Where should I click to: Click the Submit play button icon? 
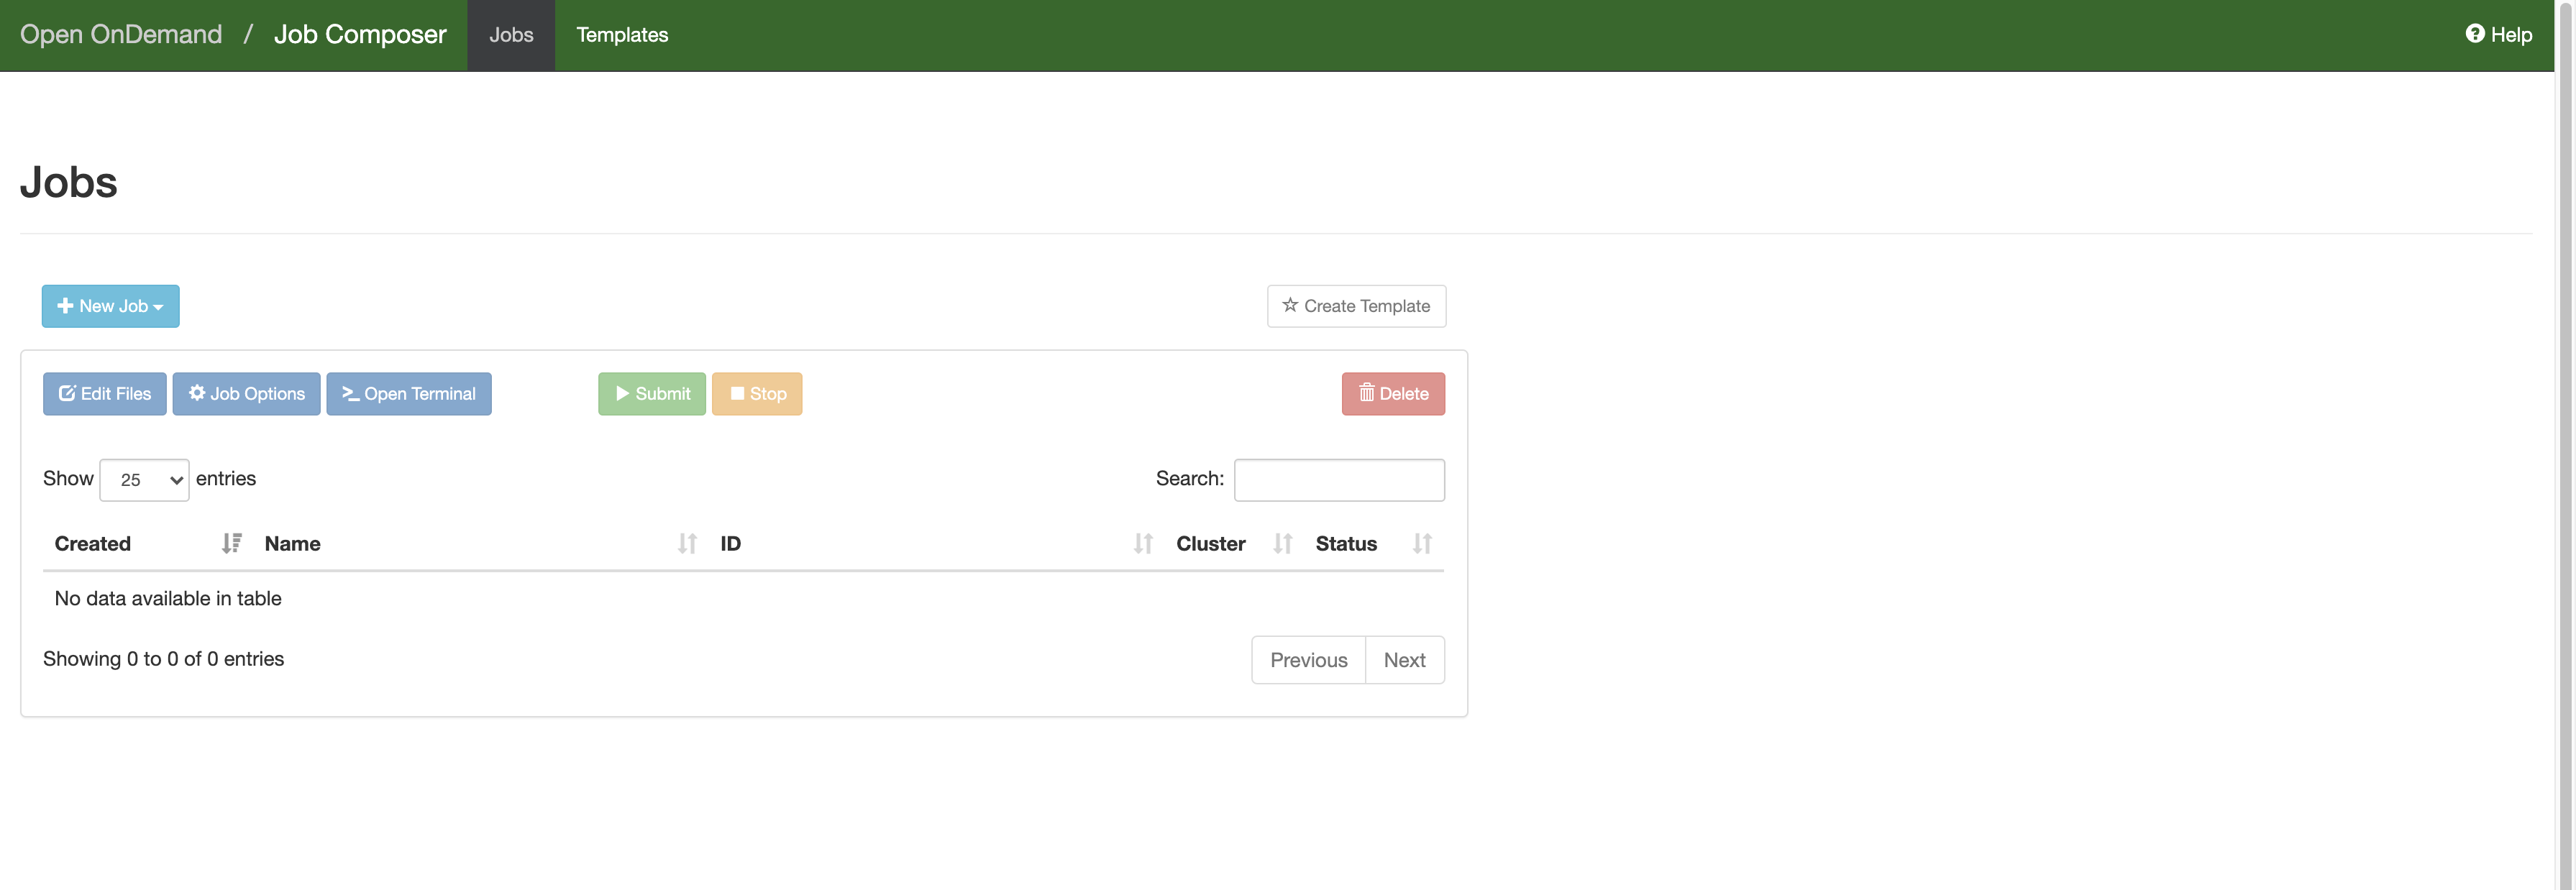(621, 394)
